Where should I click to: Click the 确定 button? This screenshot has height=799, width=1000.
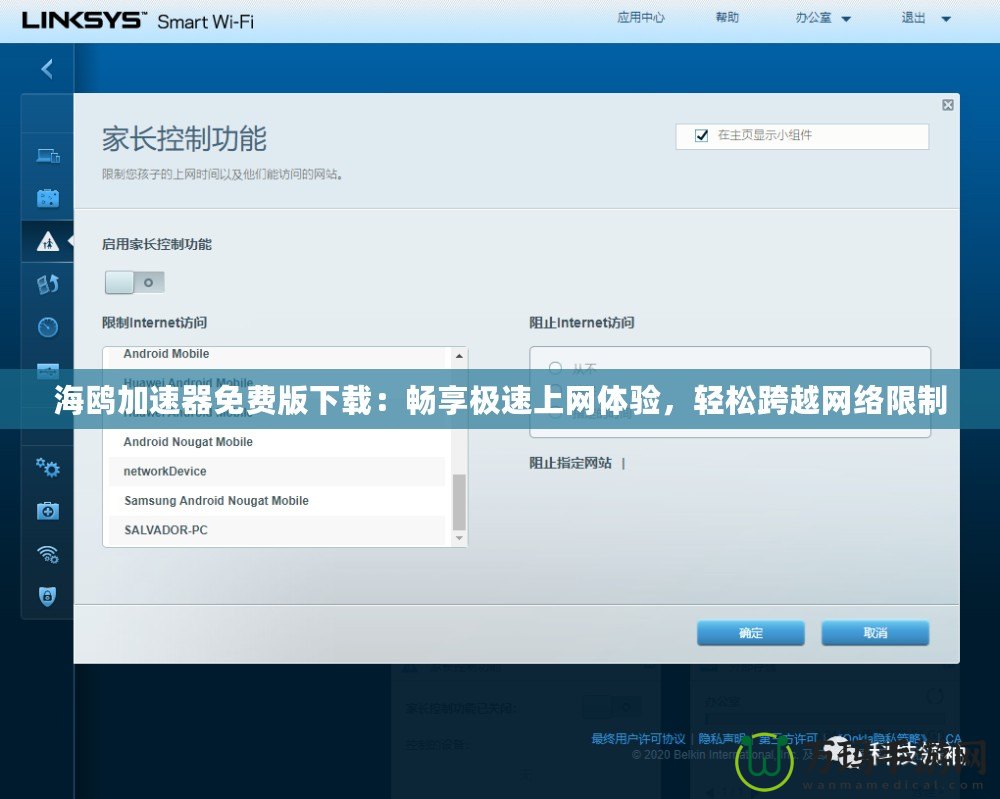[x=751, y=633]
